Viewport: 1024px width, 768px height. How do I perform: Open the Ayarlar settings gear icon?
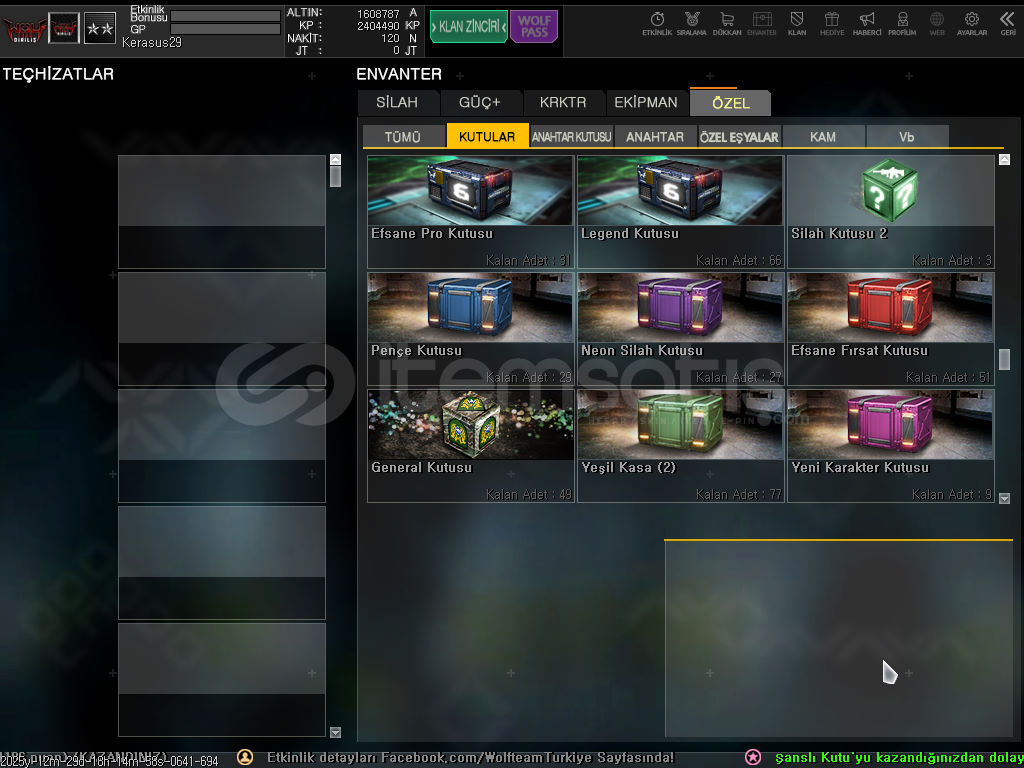point(972,23)
